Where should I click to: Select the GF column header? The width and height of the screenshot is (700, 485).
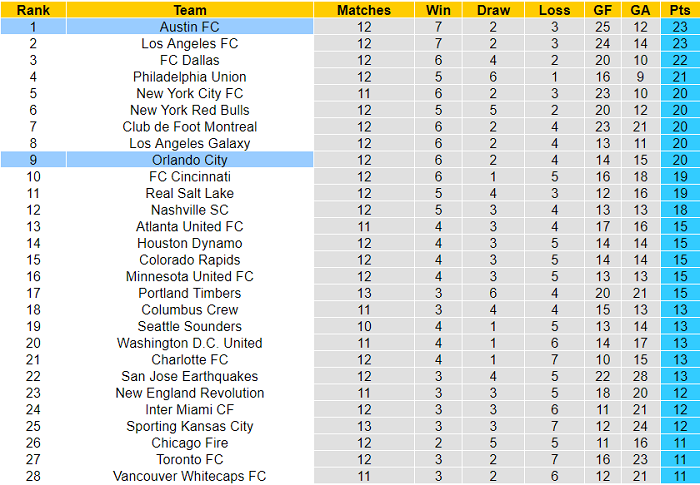click(x=601, y=10)
